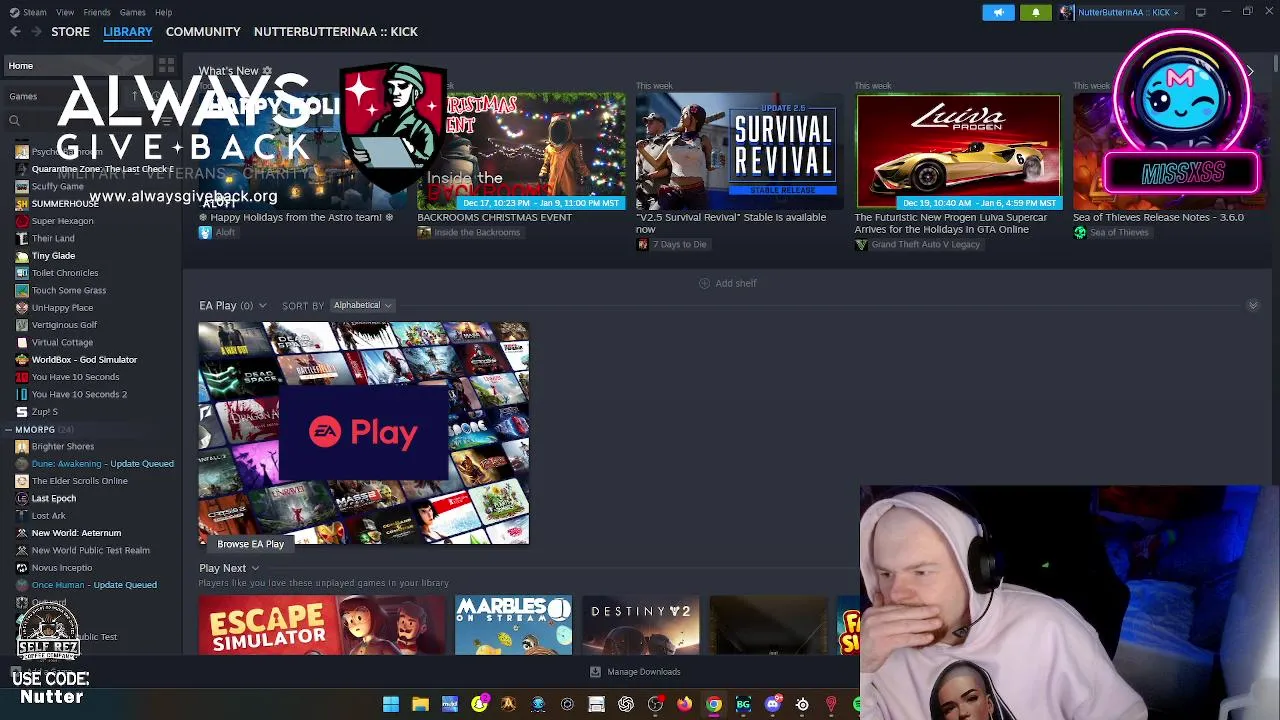Open Snapchat from the taskbar
Viewport: 1280px width, 720px height.
coord(479,704)
